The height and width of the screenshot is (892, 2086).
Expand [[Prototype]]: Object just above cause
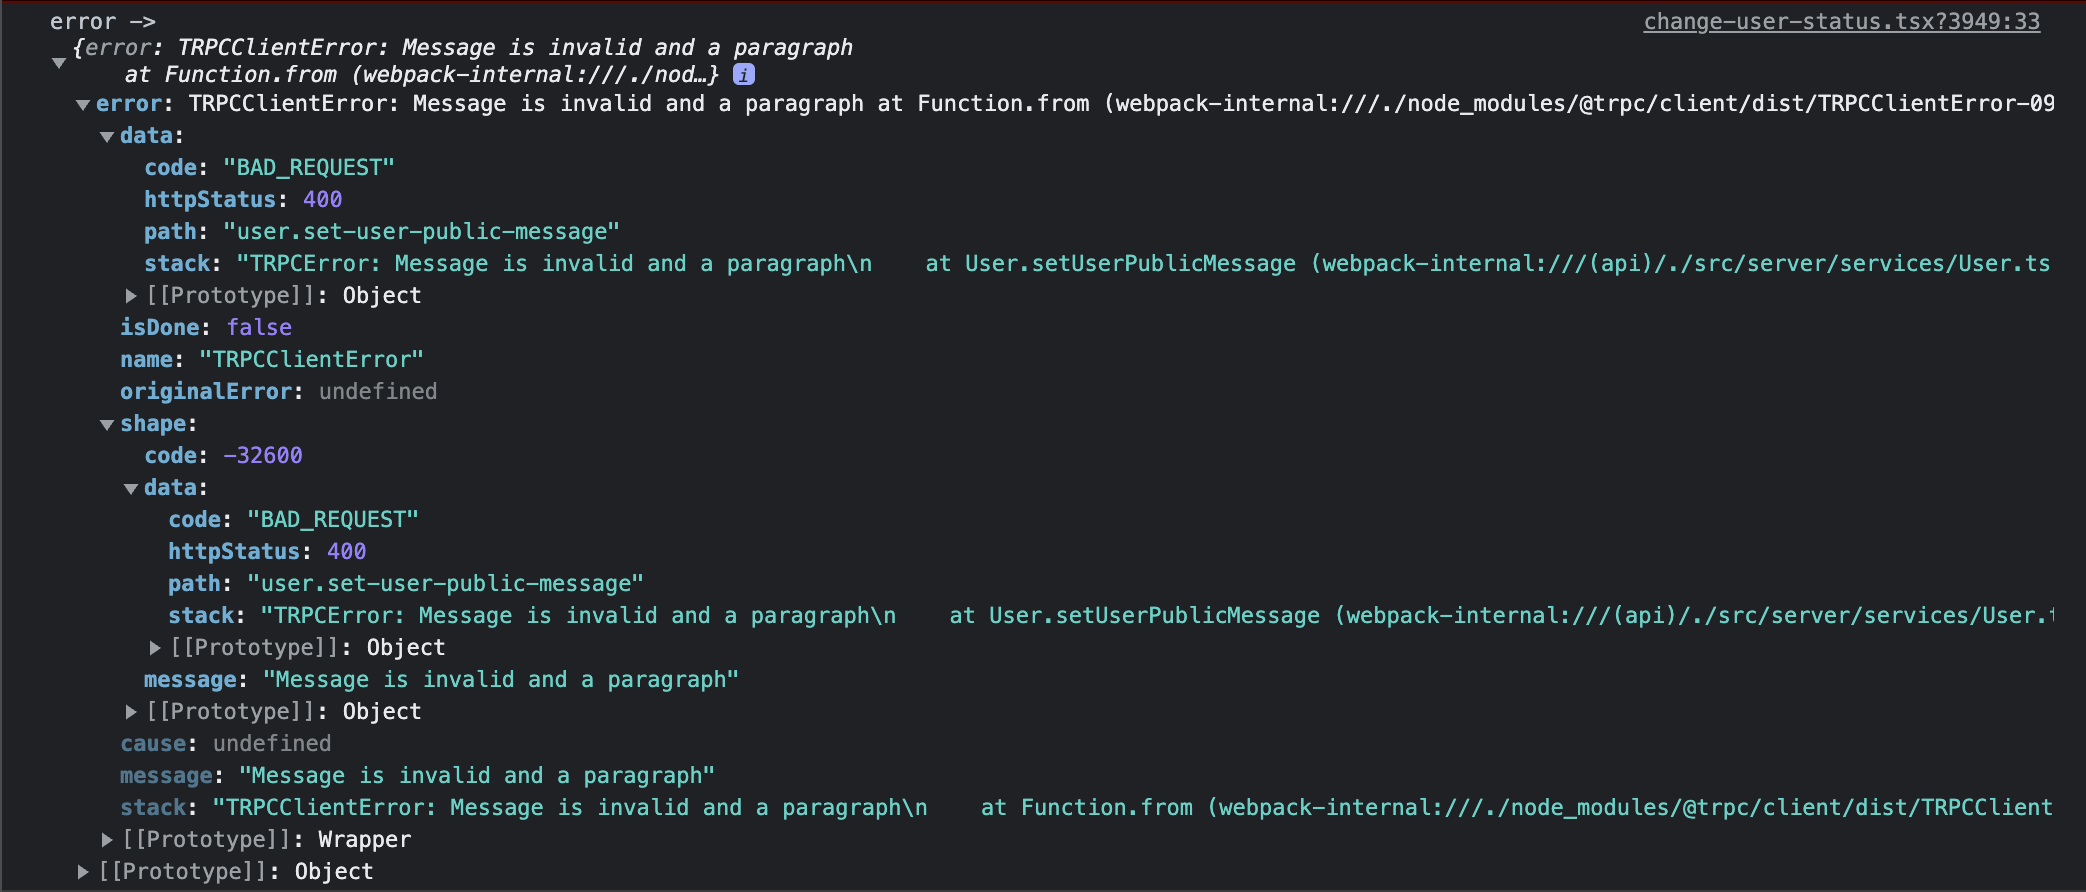pyautogui.click(x=131, y=712)
